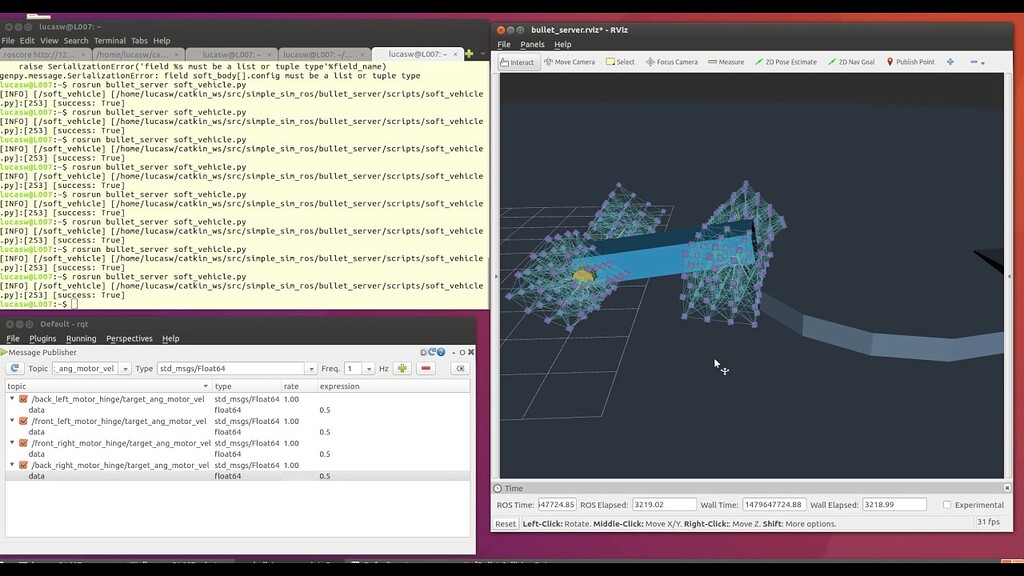Viewport: 1024px width, 576px height.
Task: Click the red minus to remove publisher
Action: pos(425,367)
